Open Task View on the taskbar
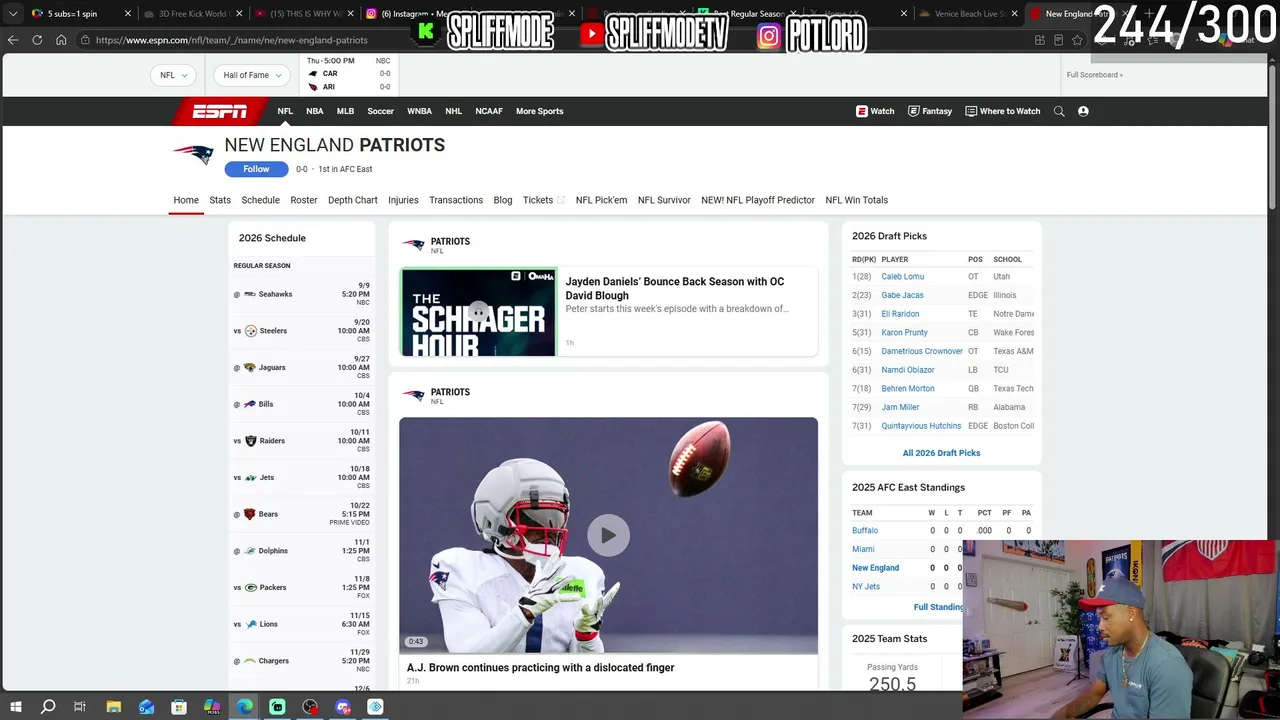Screen dimensions: 1280x720 tap(80, 707)
